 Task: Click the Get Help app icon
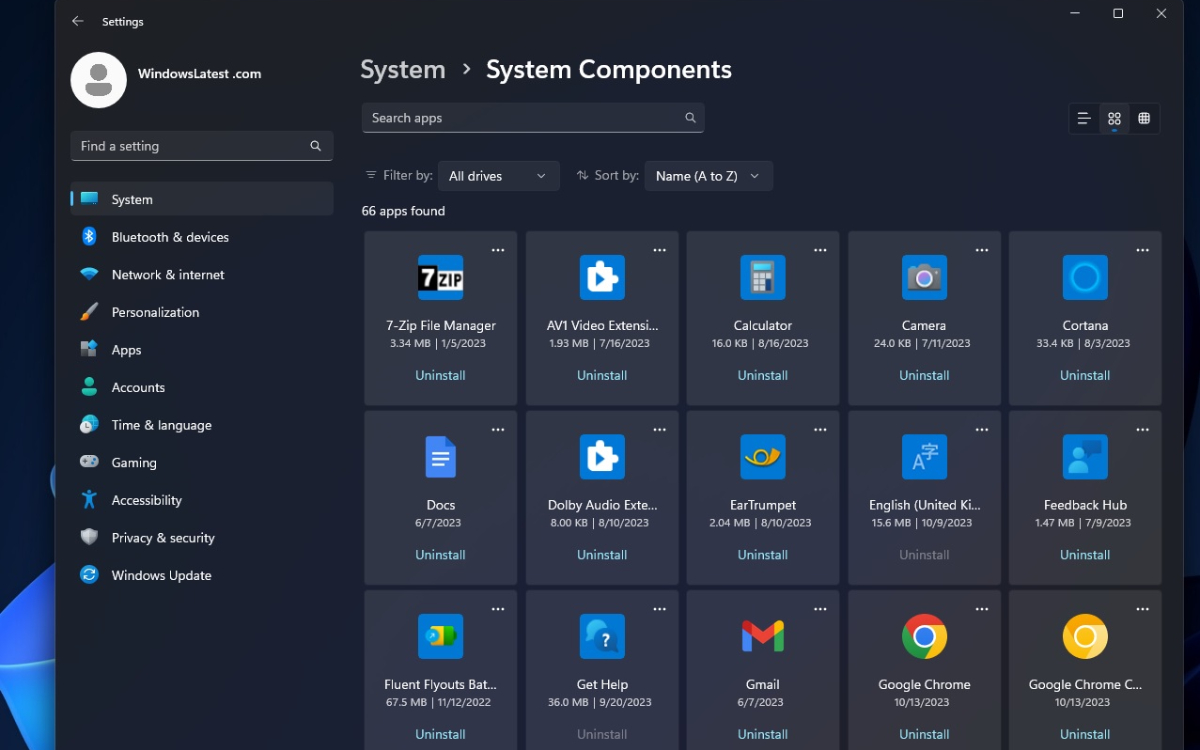(x=602, y=636)
